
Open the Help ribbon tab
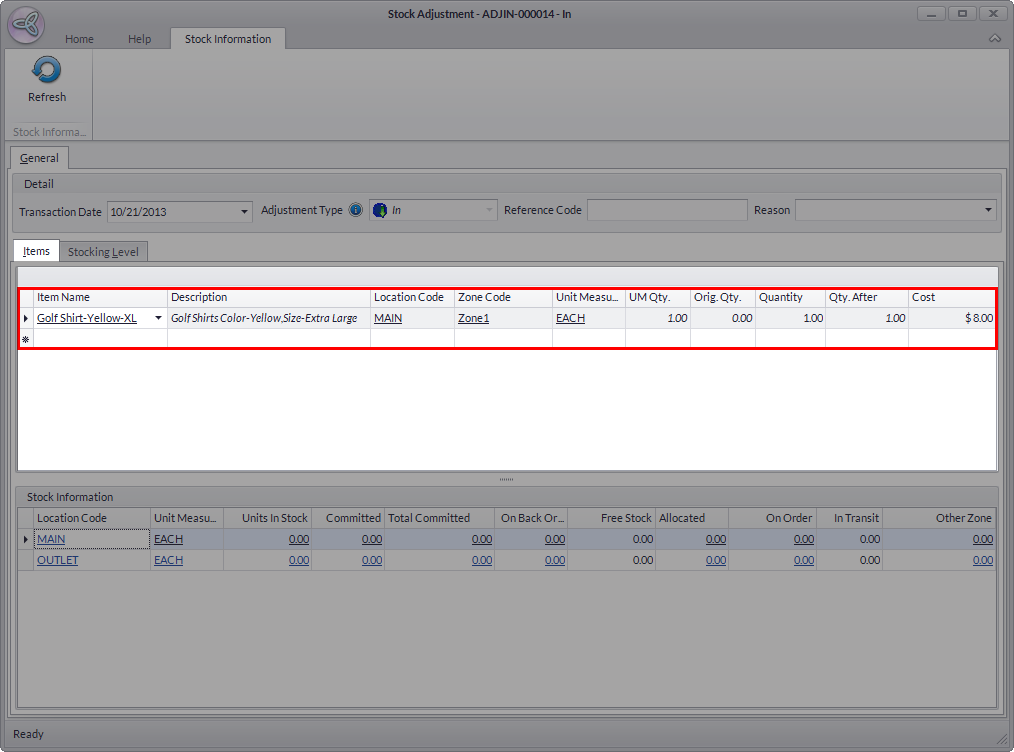click(139, 39)
